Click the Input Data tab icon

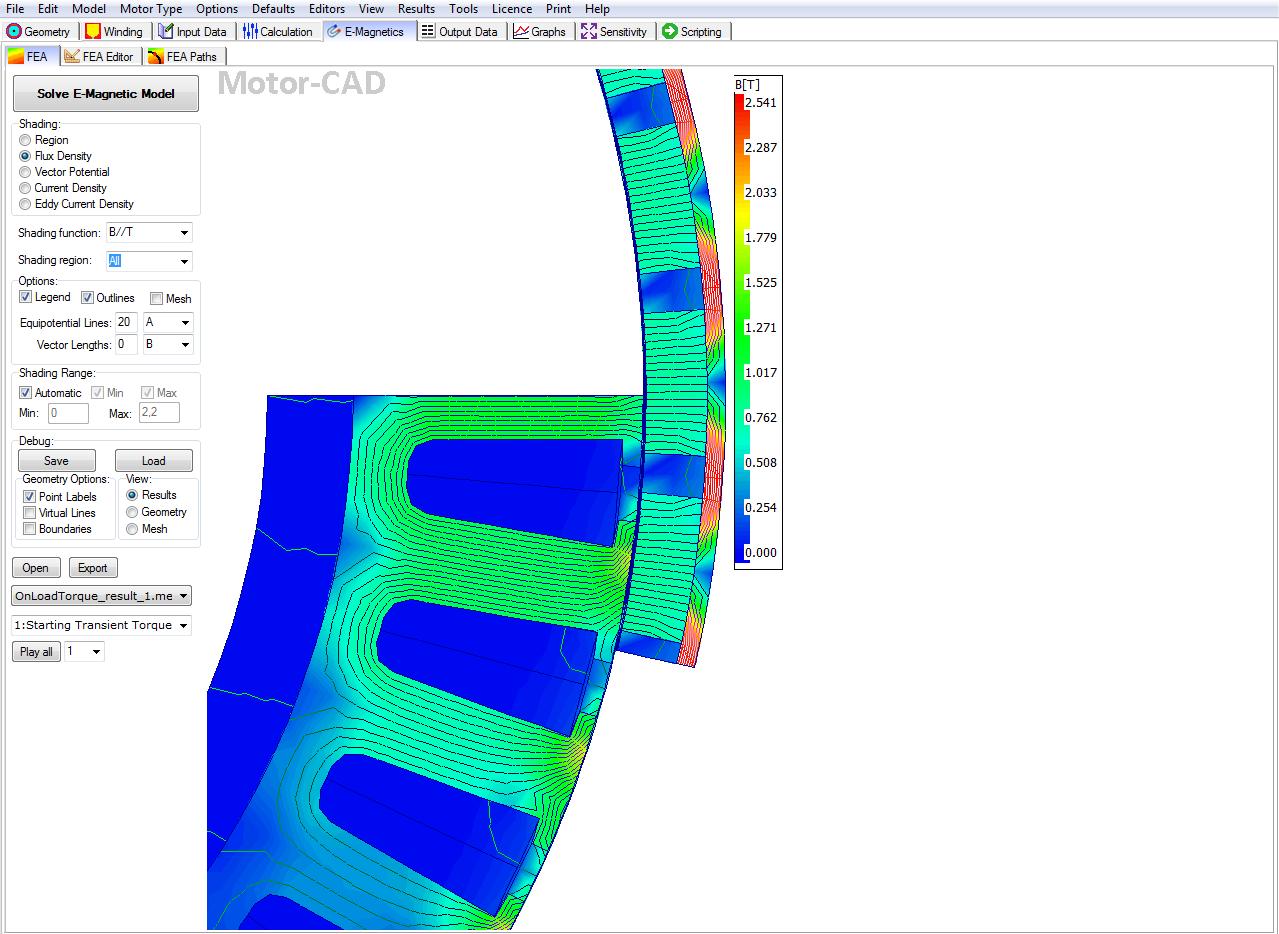pos(166,32)
